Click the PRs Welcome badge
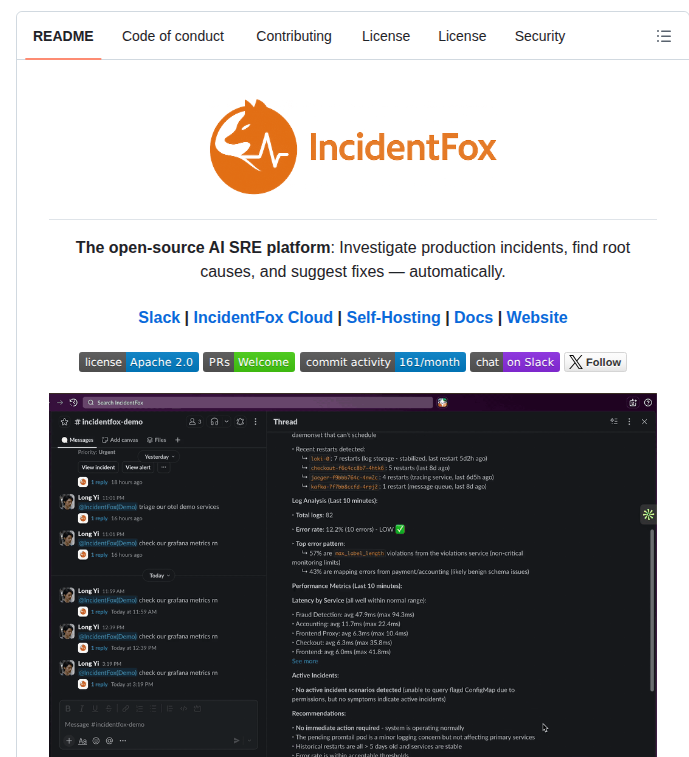This screenshot has width=689, height=757. tap(249, 362)
